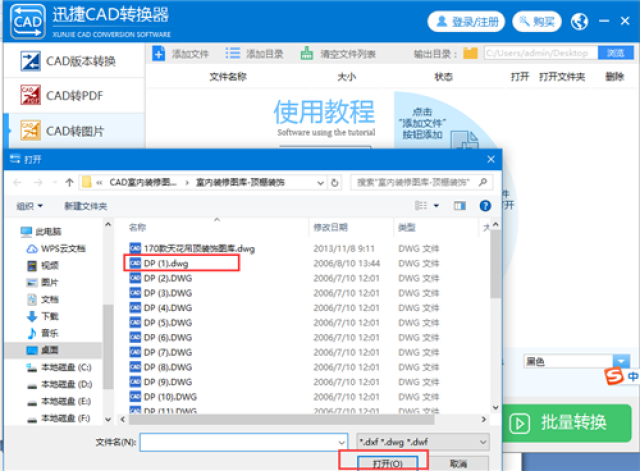The height and width of the screenshot is (471, 640).
Task: Click the blue help question icon
Action: tap(485, 206)
